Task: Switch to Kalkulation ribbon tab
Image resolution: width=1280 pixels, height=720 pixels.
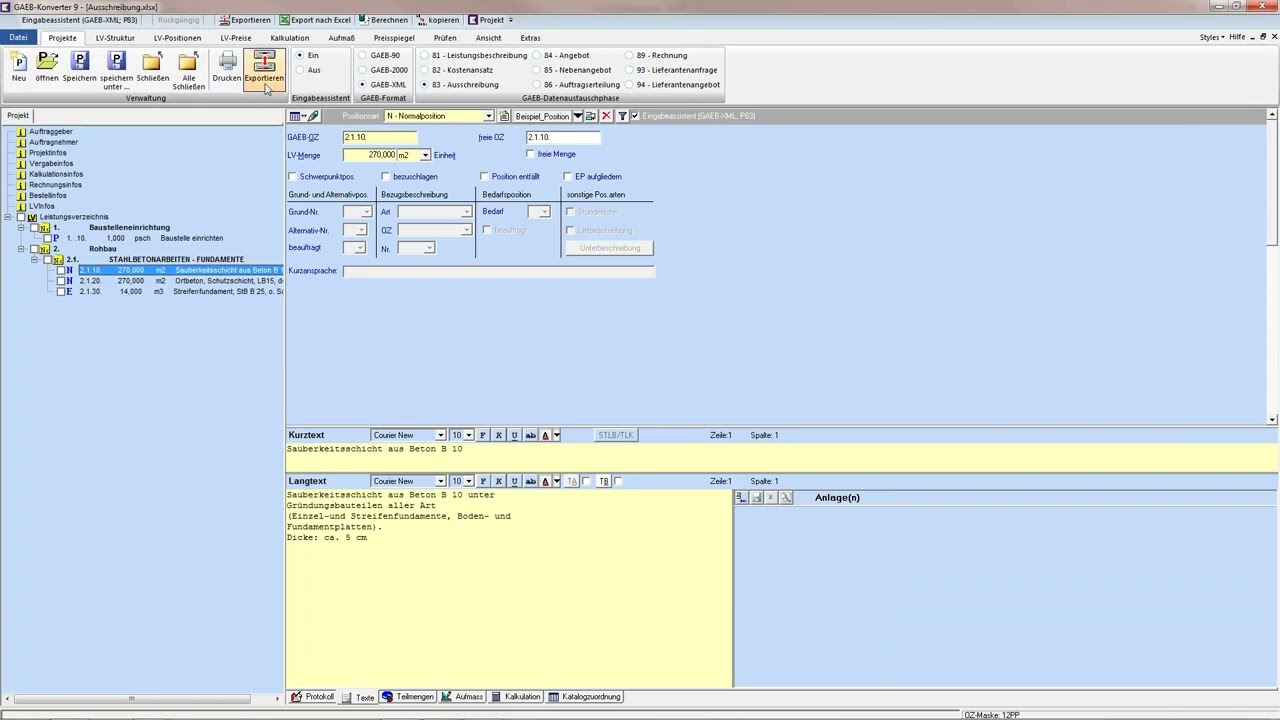Action: click(290, 38)
